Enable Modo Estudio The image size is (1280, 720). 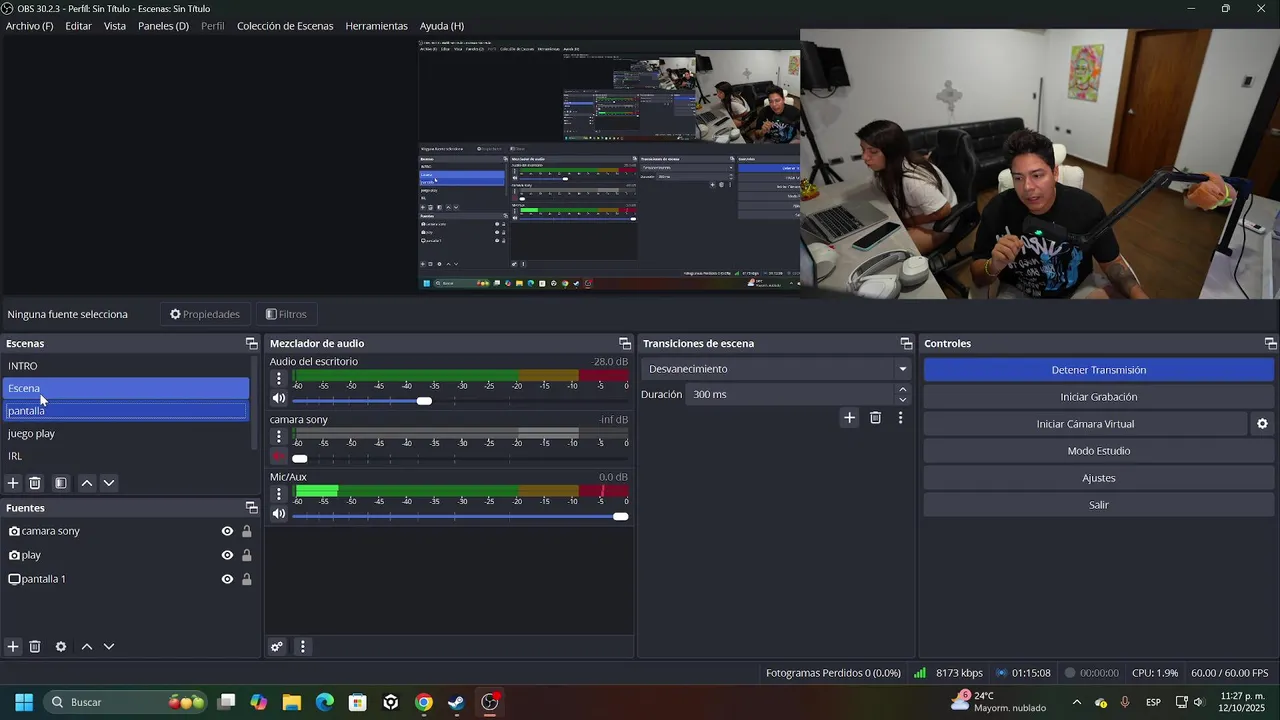point(1098,451)
